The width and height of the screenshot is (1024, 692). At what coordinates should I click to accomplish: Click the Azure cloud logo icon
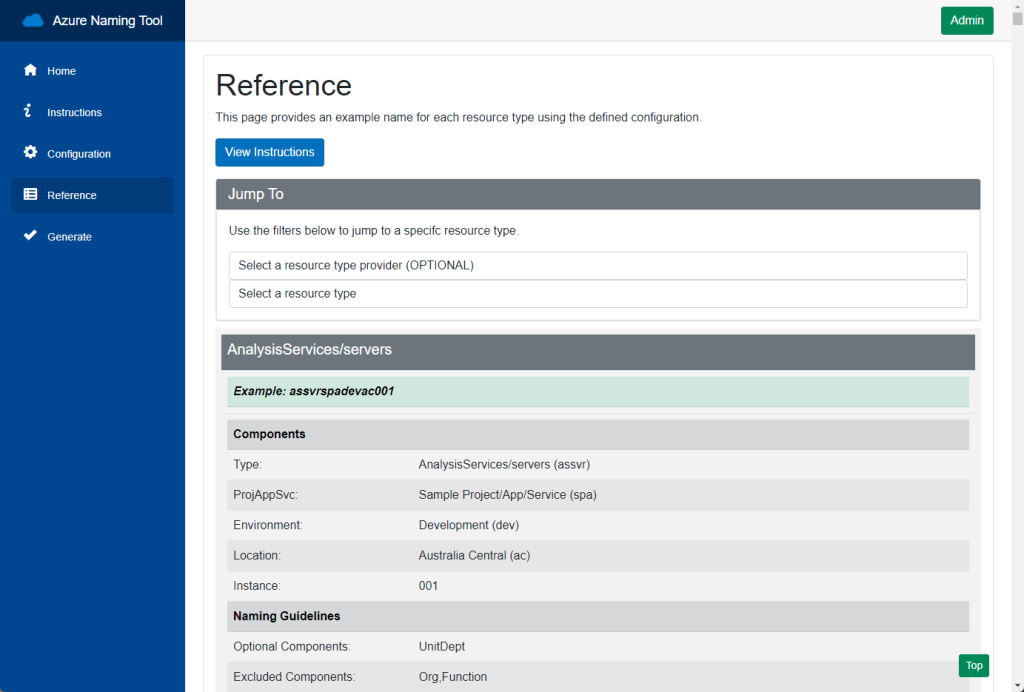[33, 21]
